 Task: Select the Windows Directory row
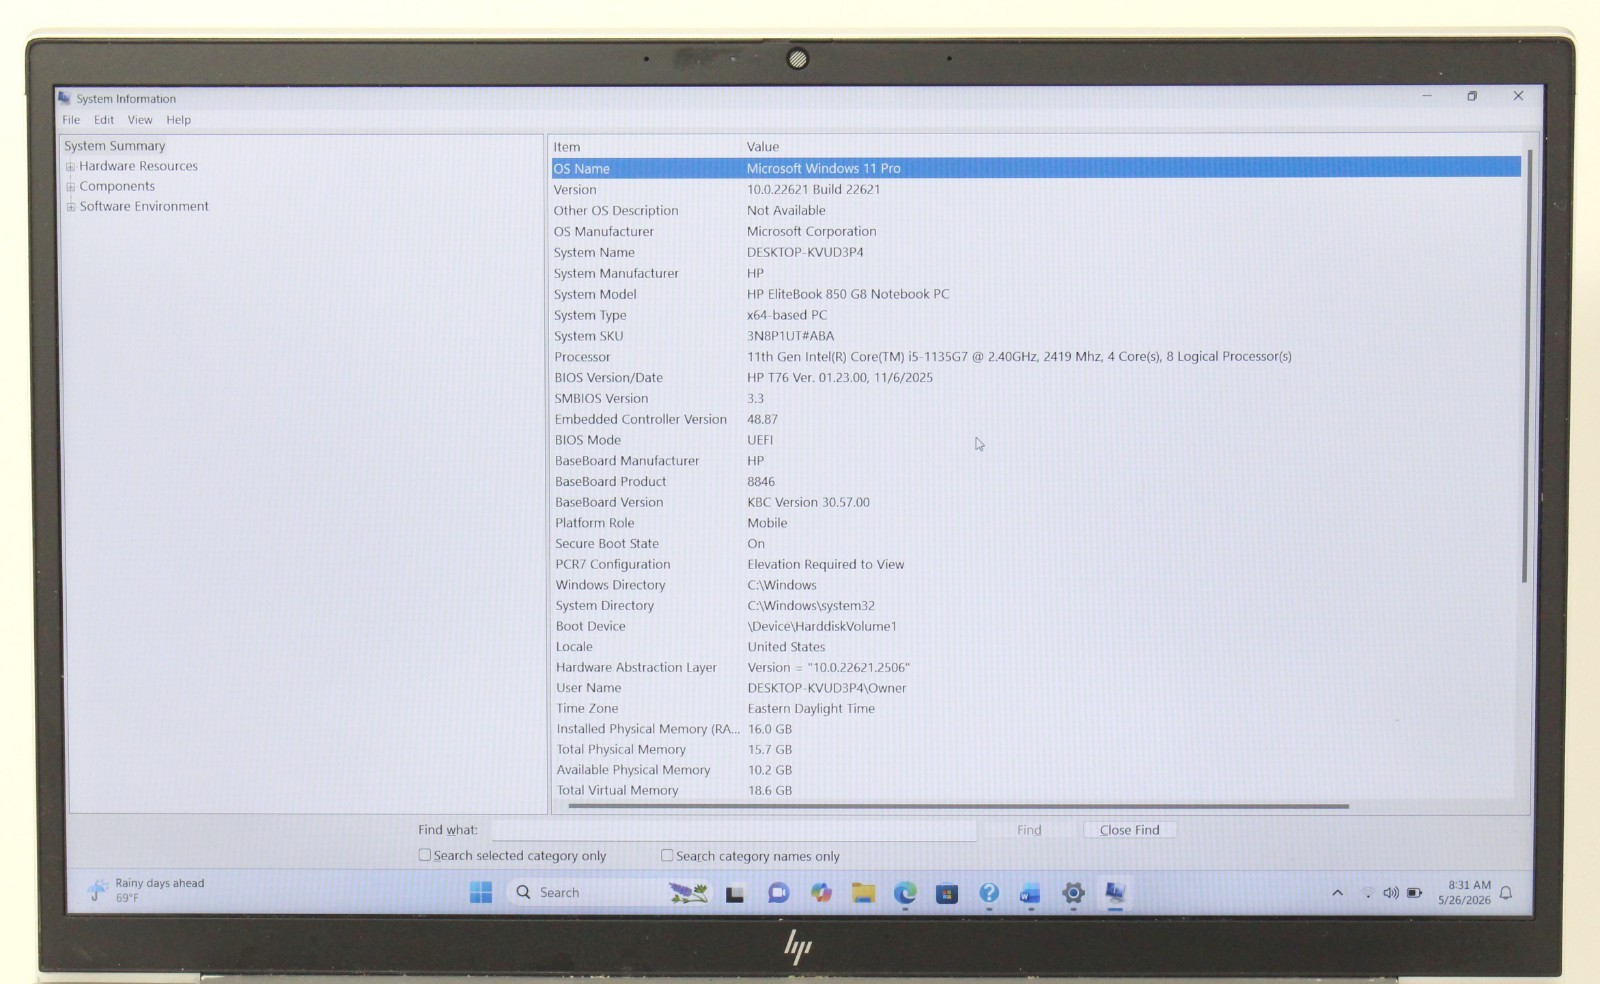(1036, 585)
